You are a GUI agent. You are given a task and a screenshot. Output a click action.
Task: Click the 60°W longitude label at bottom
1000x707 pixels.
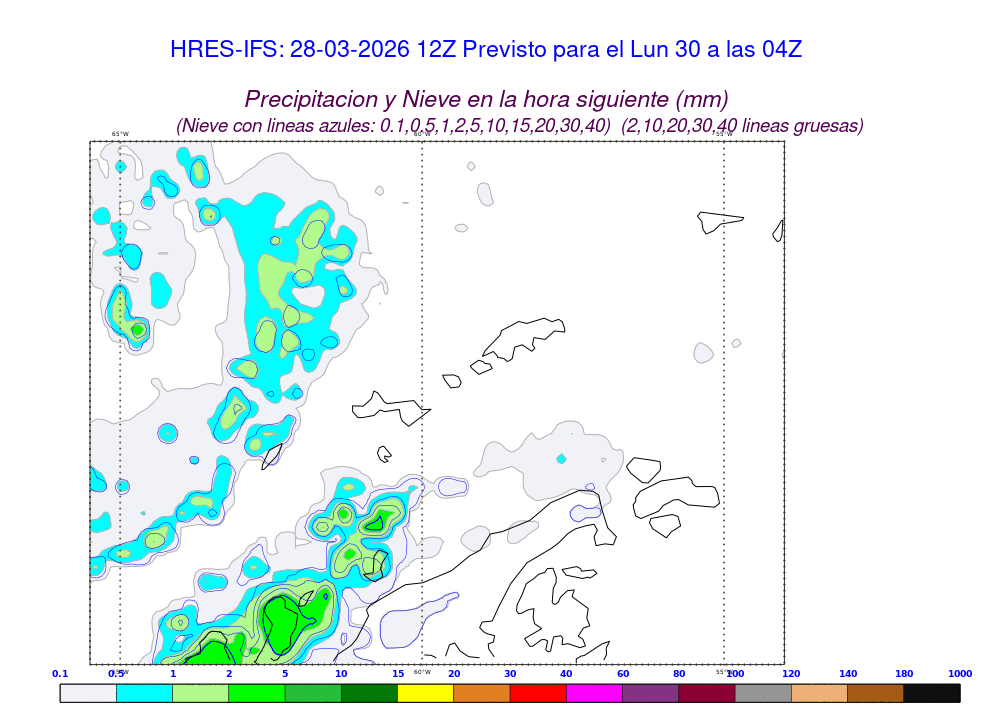pos(422,672)
